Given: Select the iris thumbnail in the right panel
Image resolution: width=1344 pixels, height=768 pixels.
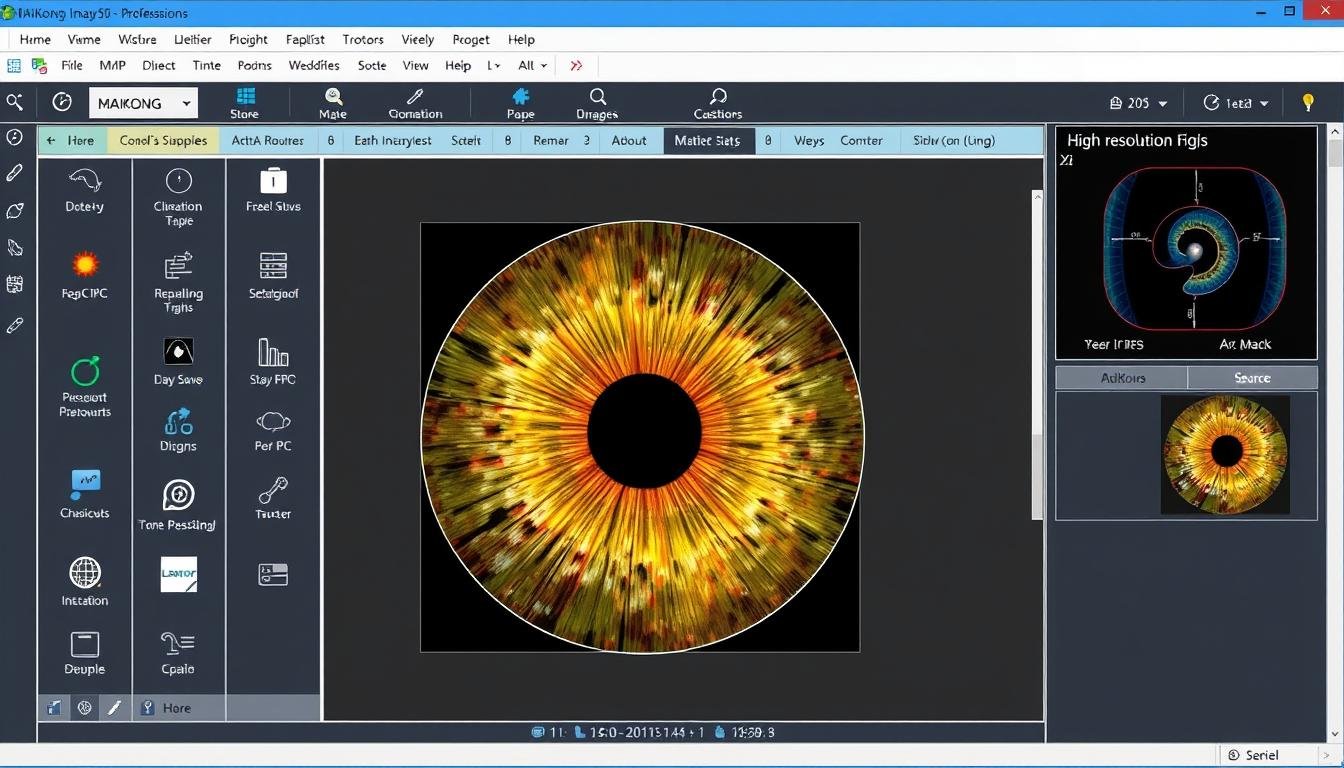Looking at the screenshot, I should (x=1224, y=453).
